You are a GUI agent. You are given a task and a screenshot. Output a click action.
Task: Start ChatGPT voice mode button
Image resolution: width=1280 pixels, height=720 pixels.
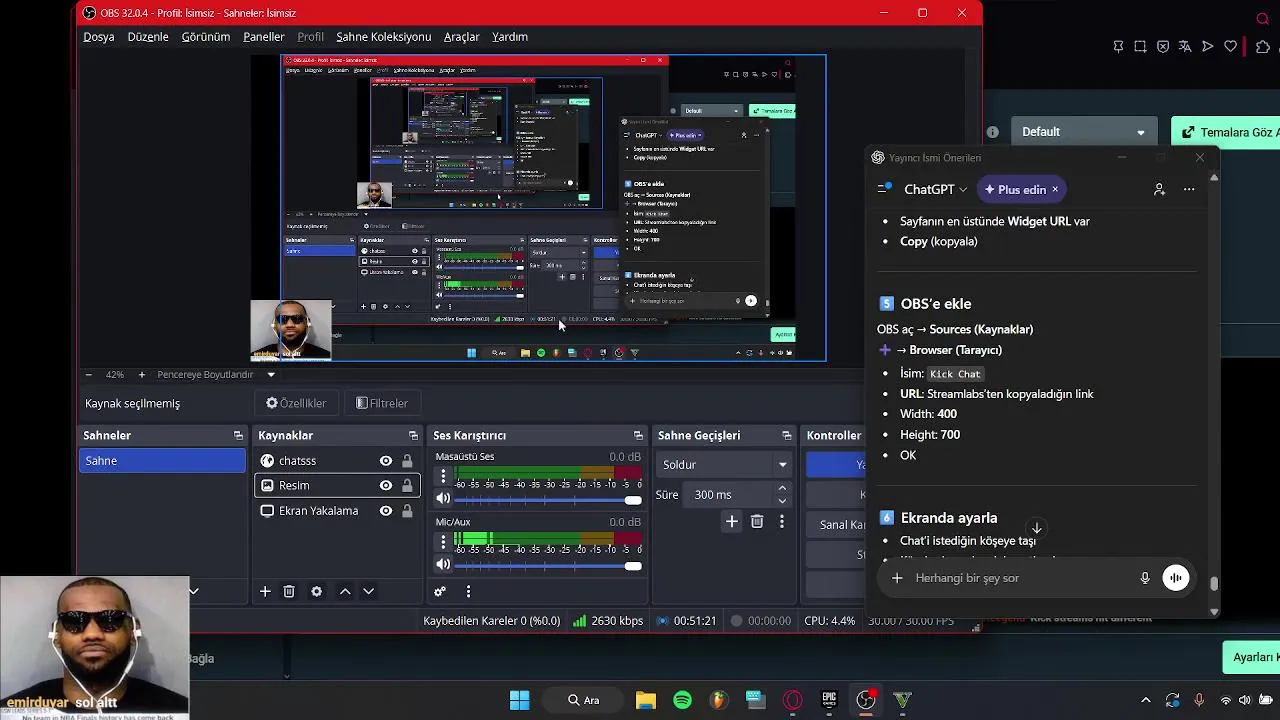click(x=1176, y=578)
